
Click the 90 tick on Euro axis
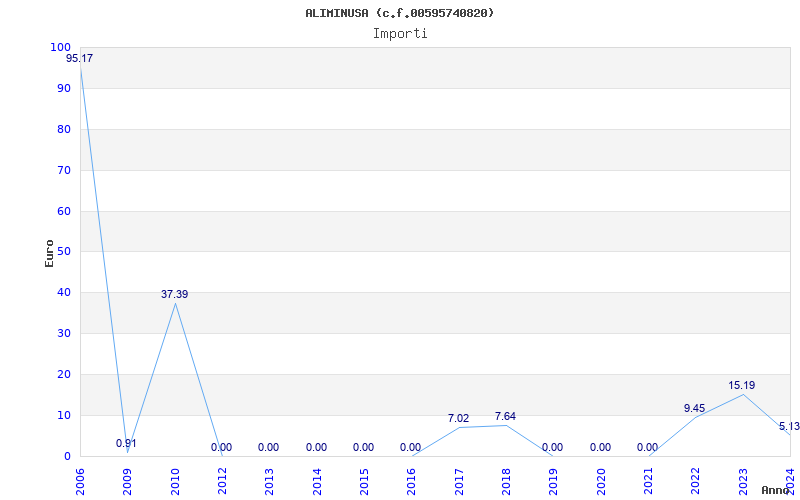click(64, 88)
